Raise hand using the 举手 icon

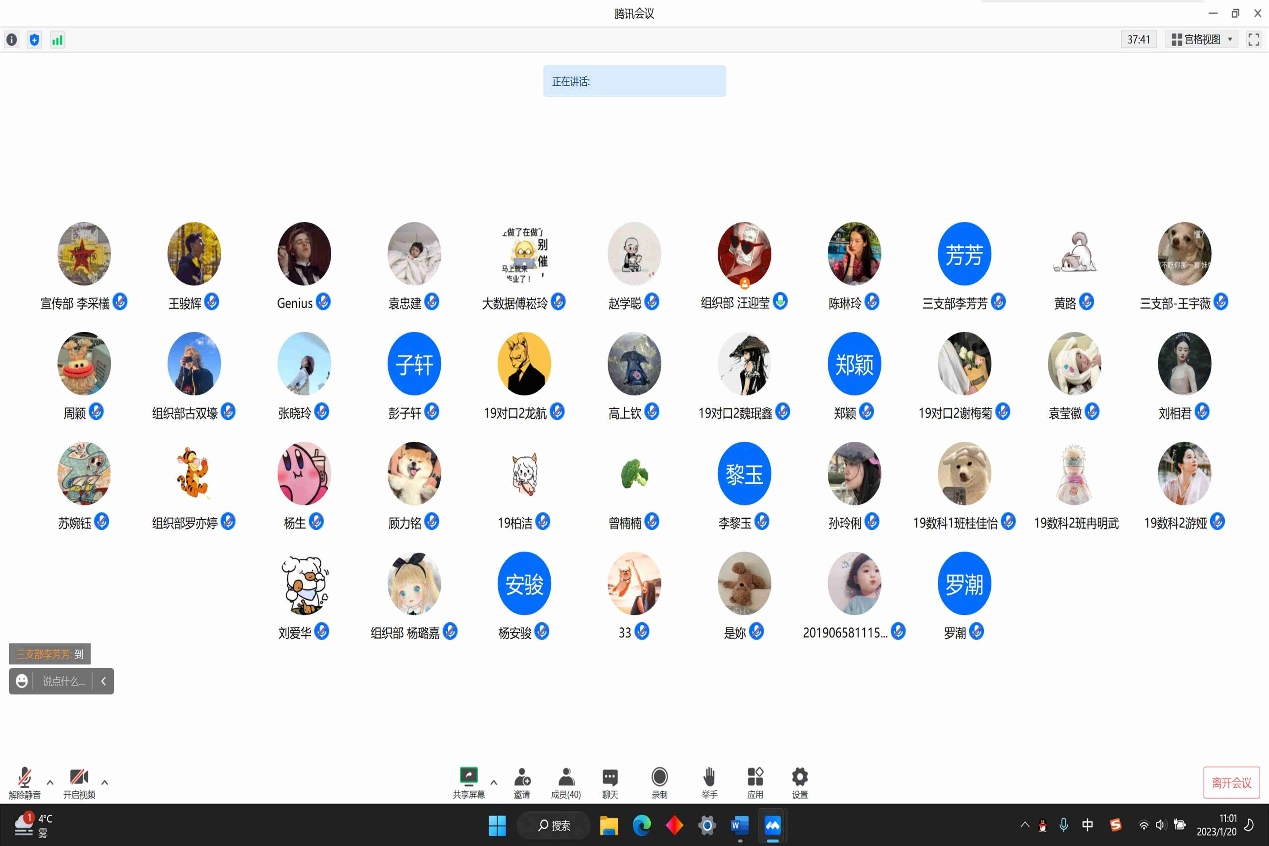709,777
